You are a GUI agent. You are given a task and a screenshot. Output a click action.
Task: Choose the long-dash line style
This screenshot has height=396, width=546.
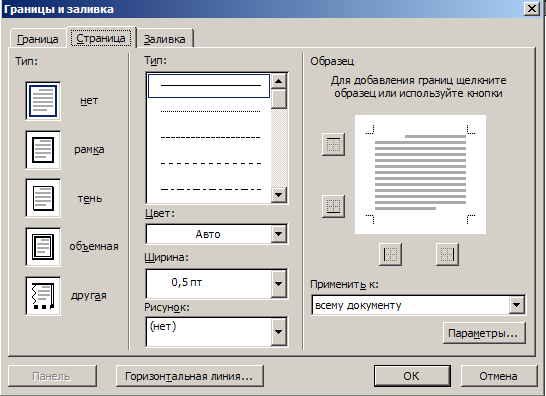tap(210, 163)
